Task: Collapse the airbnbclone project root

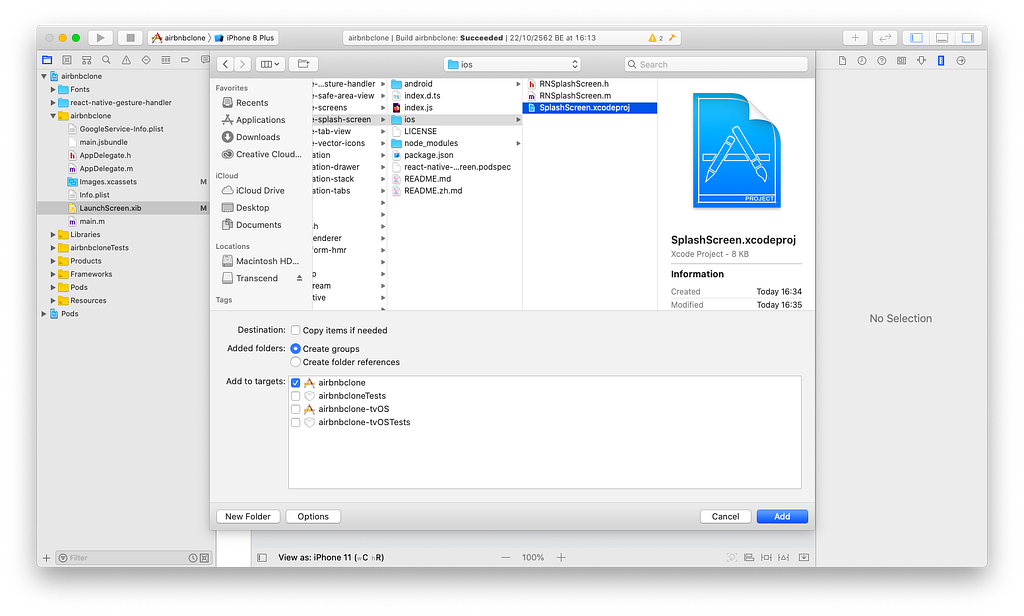Action: click(44, 76)
